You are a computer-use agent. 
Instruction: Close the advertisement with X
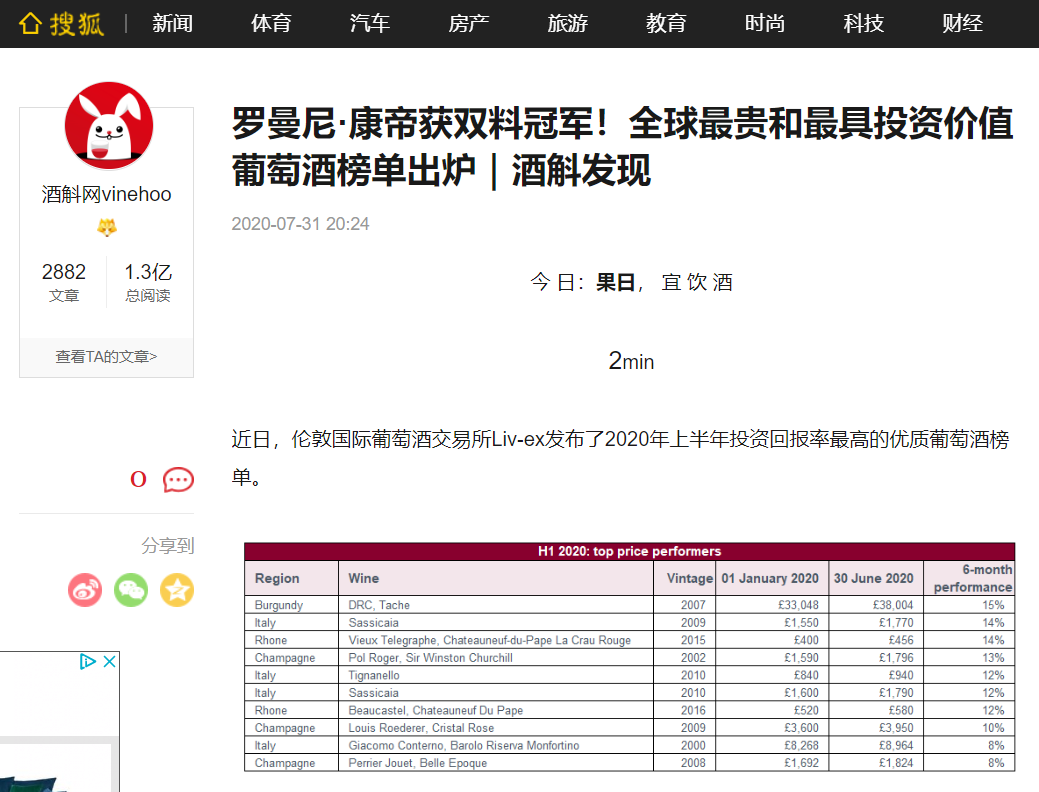pyautogui.click(x=109, y=661)
